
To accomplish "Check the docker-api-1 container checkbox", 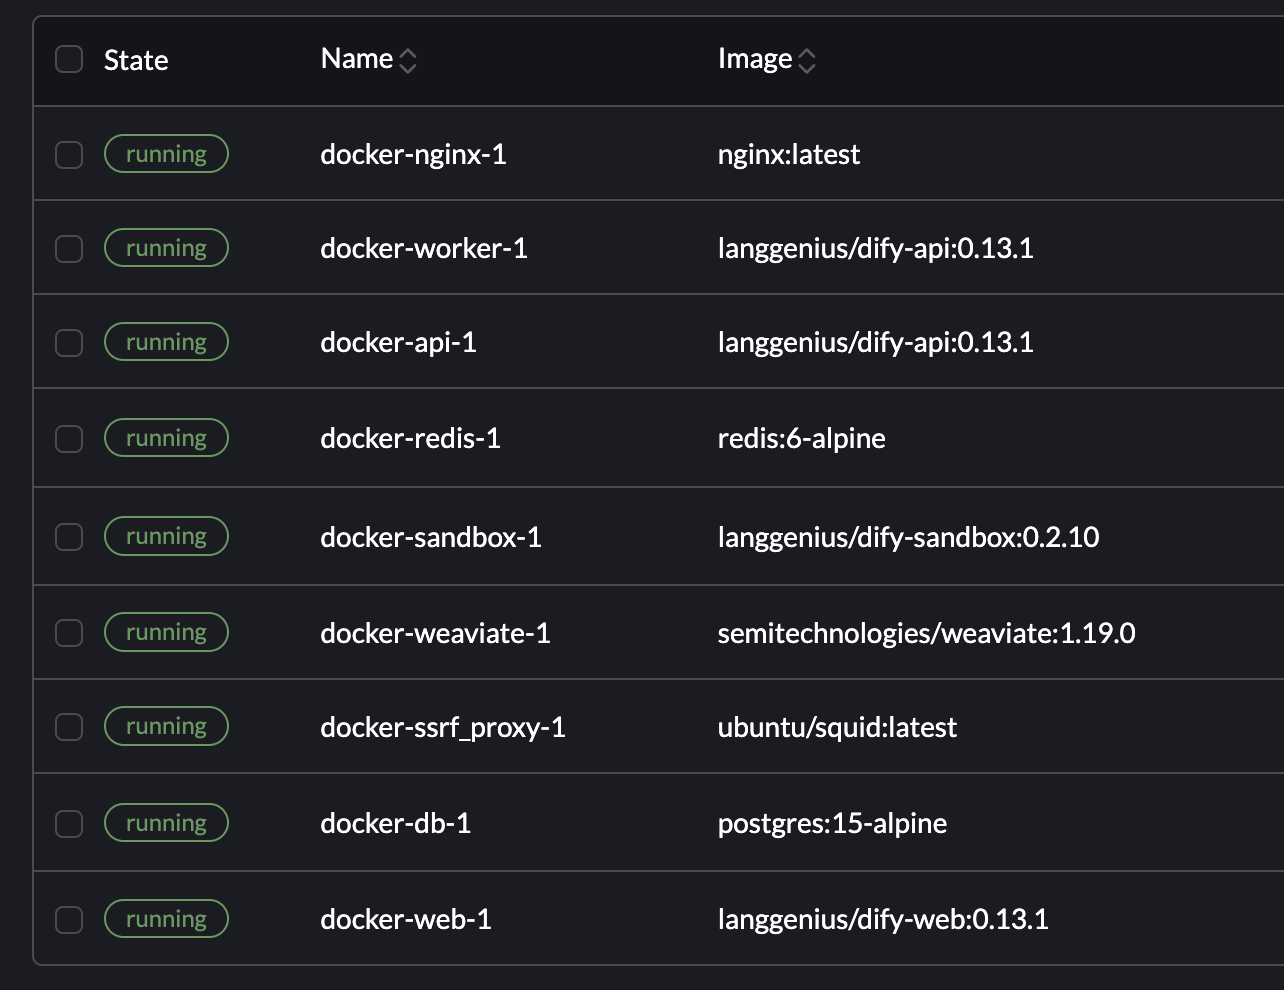I will pyautogui.click(x=69, y=343).
